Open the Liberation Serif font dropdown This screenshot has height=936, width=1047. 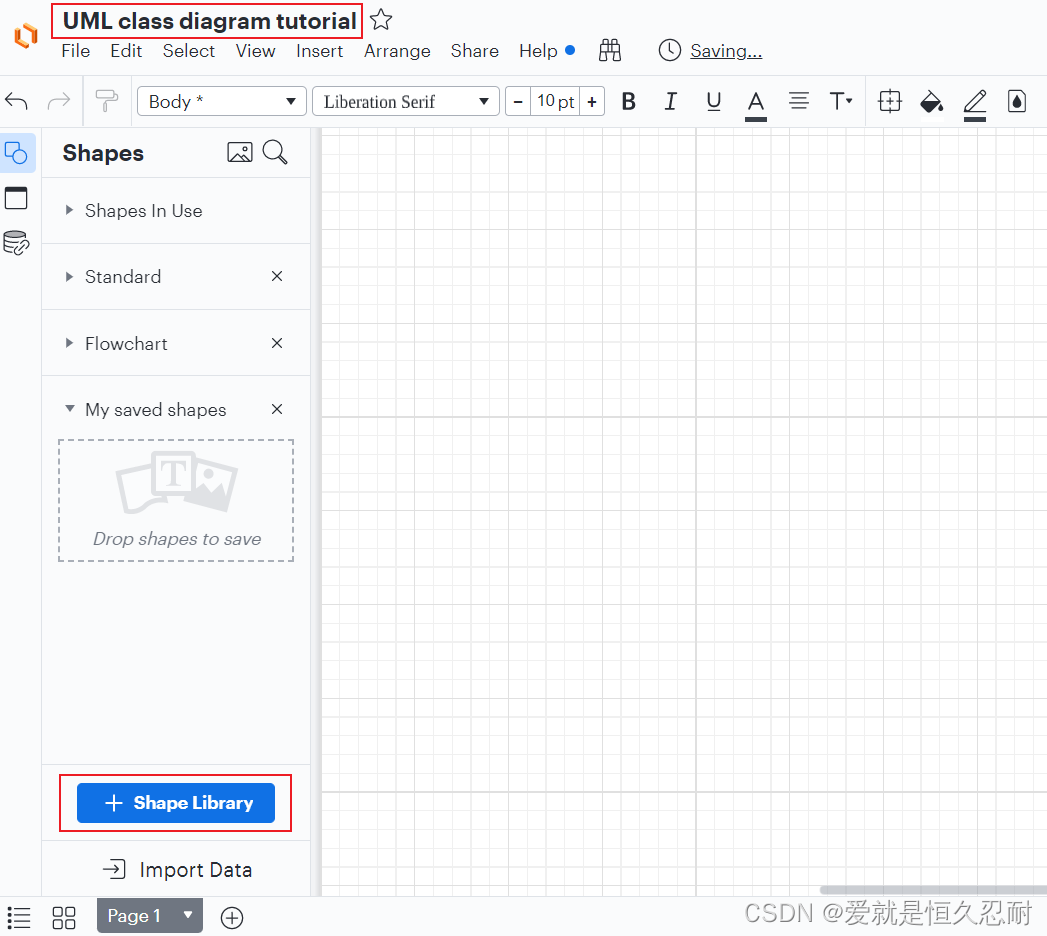[406, 101]
